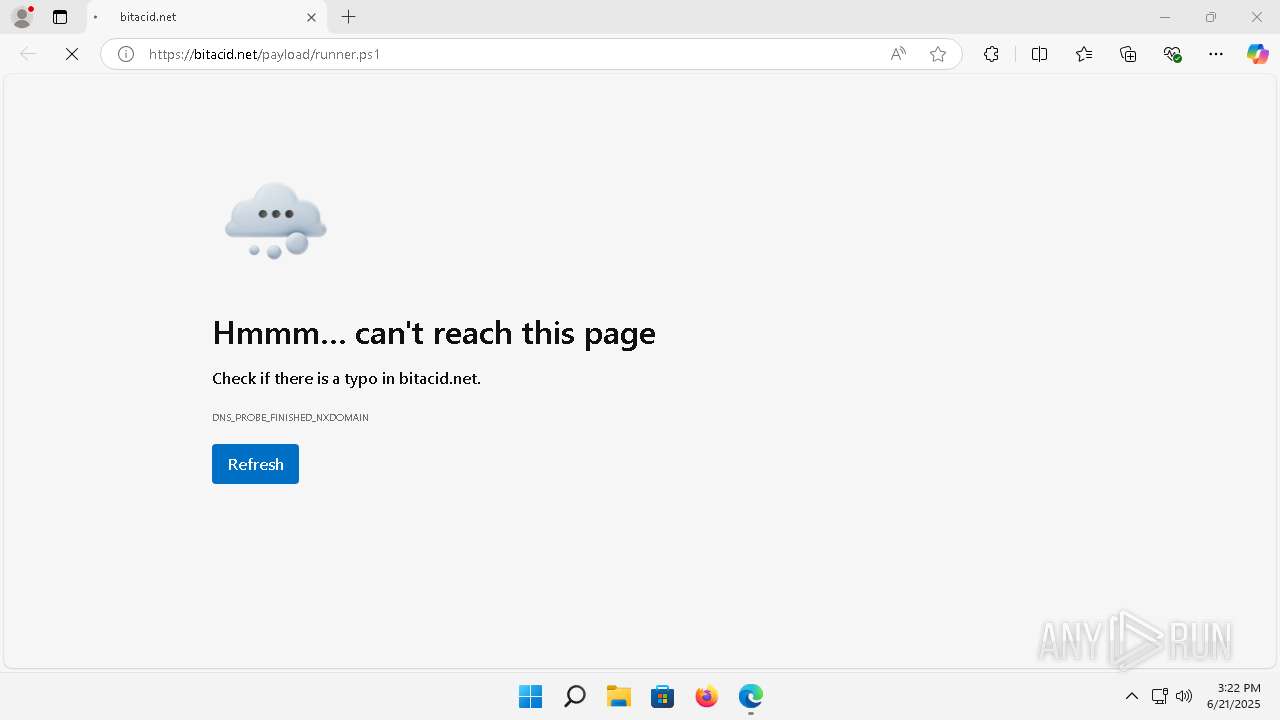Viewport: 1280px width, 720px height.
Task: Open File Explorer from taskbar
Action: click(618, 696)
